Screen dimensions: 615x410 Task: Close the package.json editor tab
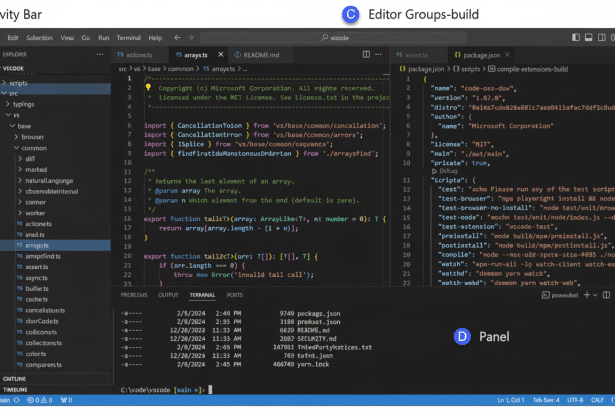click(507, 55)
